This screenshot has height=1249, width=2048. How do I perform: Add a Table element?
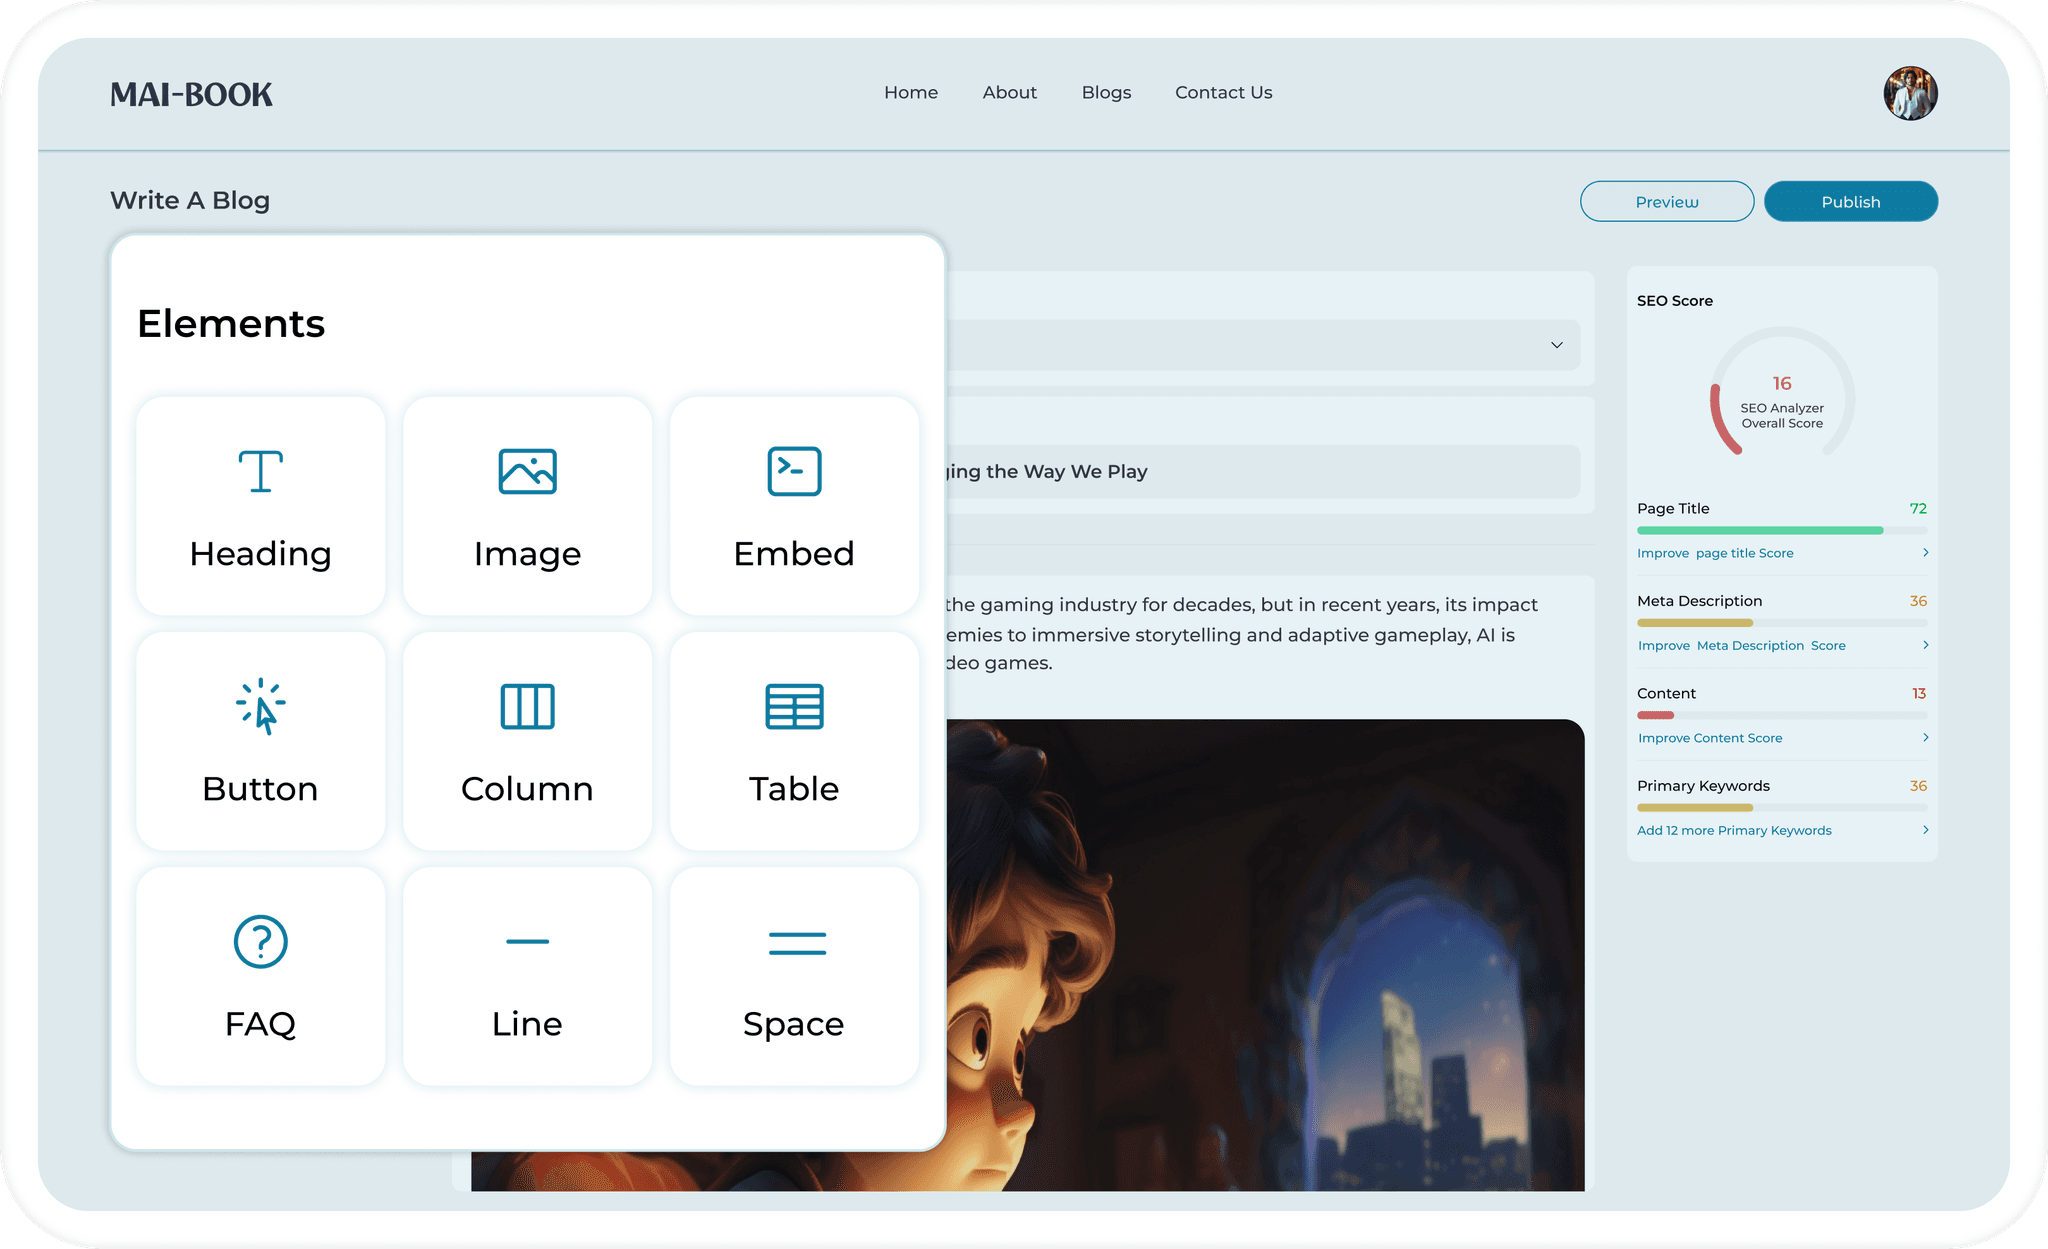[x=794, y=741]
